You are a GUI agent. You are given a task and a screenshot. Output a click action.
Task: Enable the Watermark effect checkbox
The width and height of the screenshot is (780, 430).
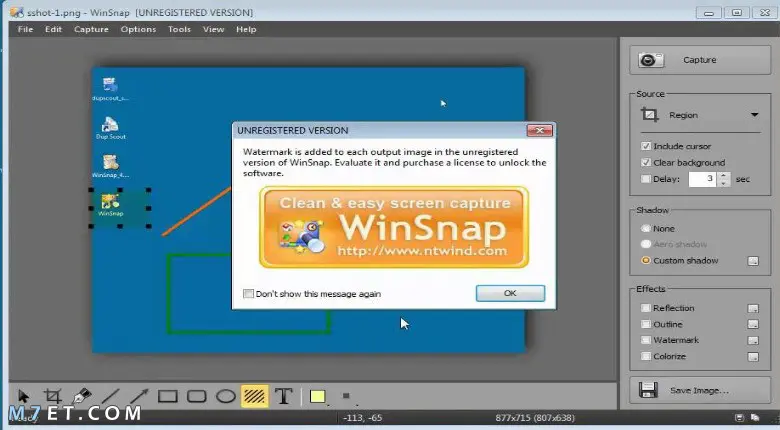[x=646, y=340]
